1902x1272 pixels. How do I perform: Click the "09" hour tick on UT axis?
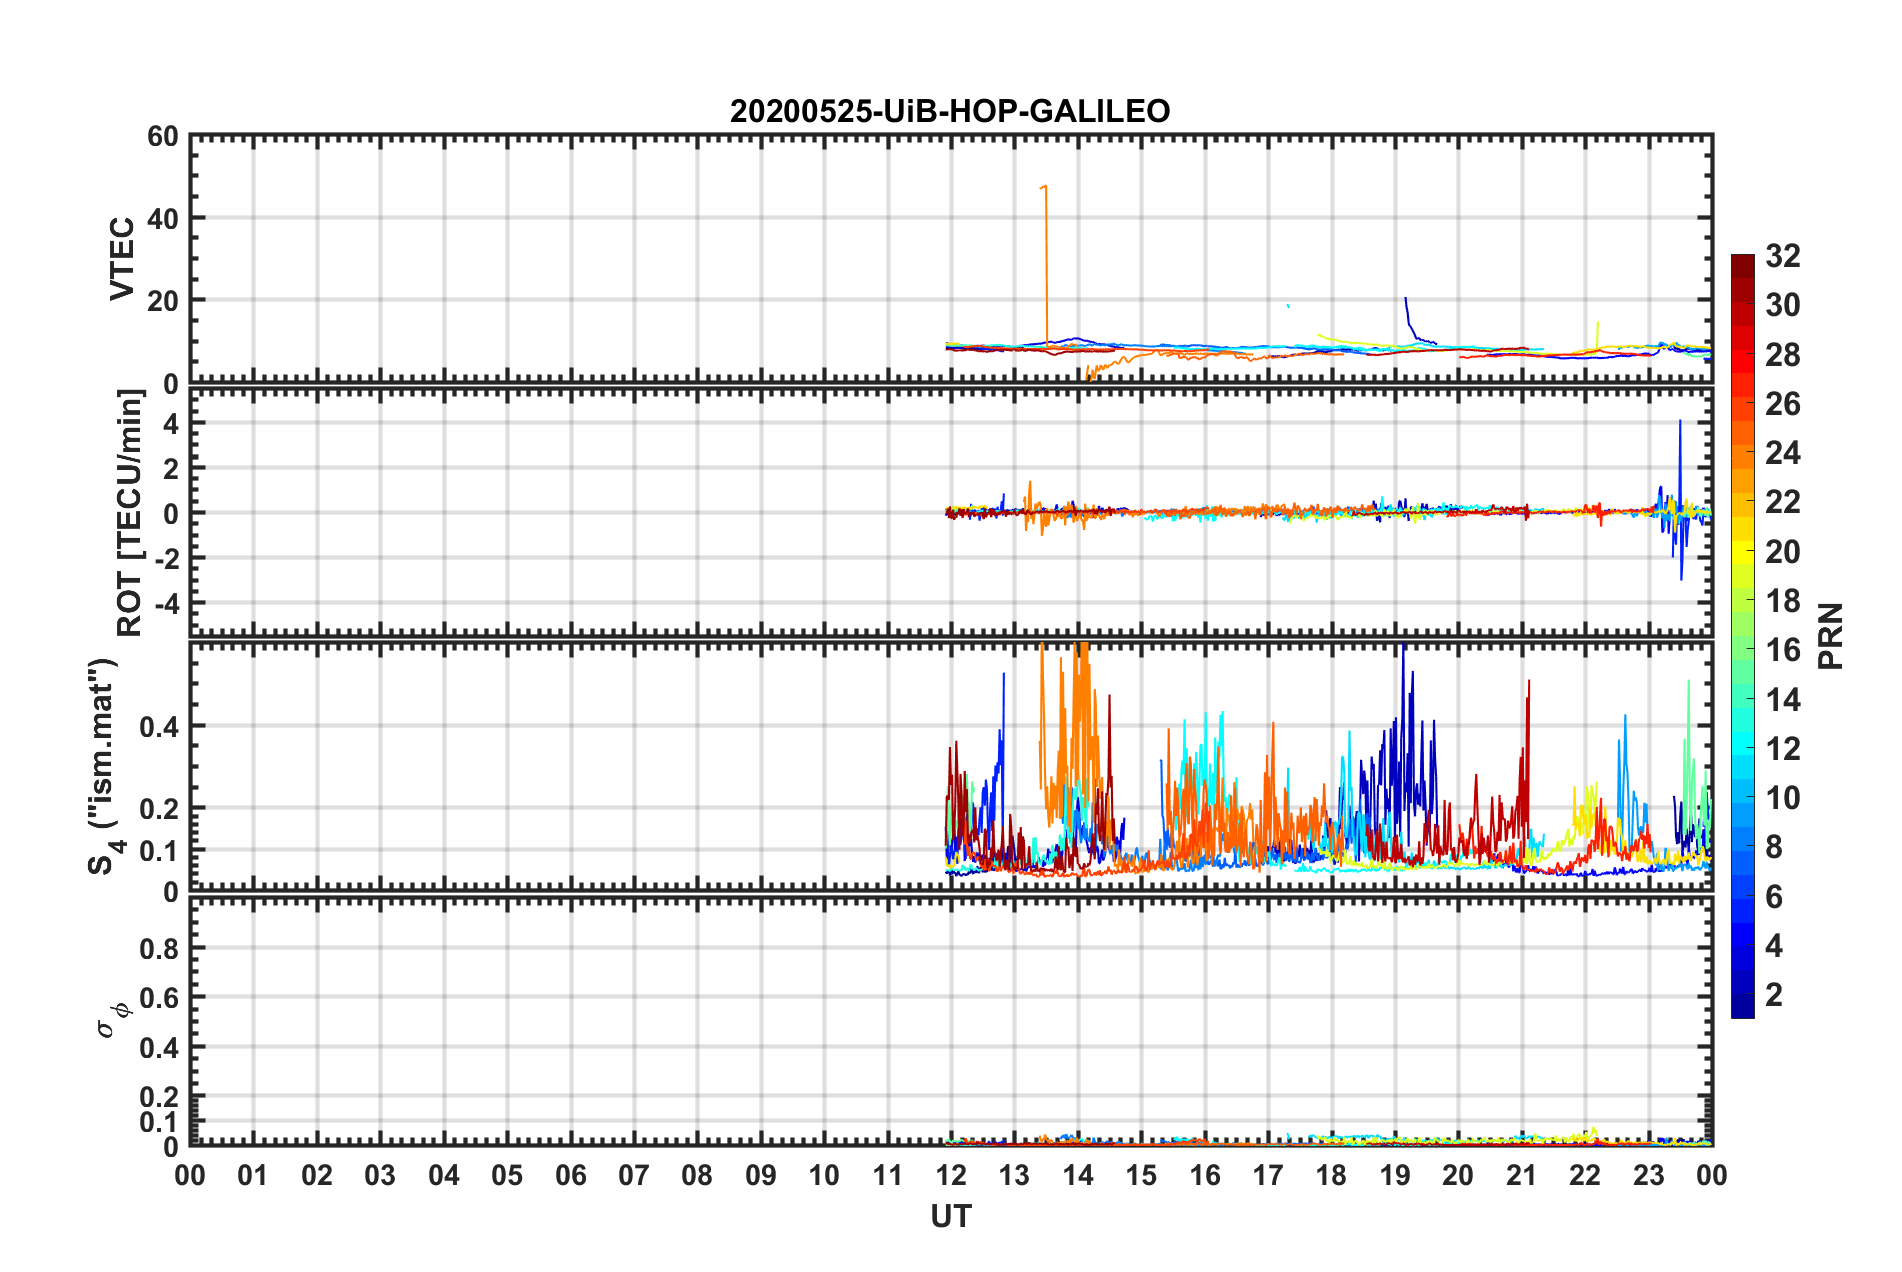[x=761, y=1175]
